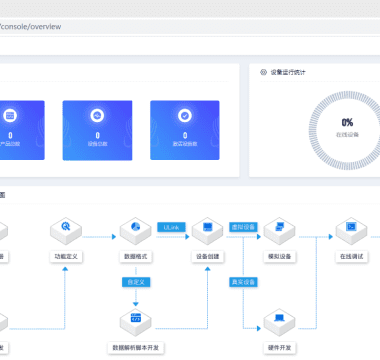Click the 功能定义 flow node icon
Viewport: 380px width, 360px height.
[66, 231]
